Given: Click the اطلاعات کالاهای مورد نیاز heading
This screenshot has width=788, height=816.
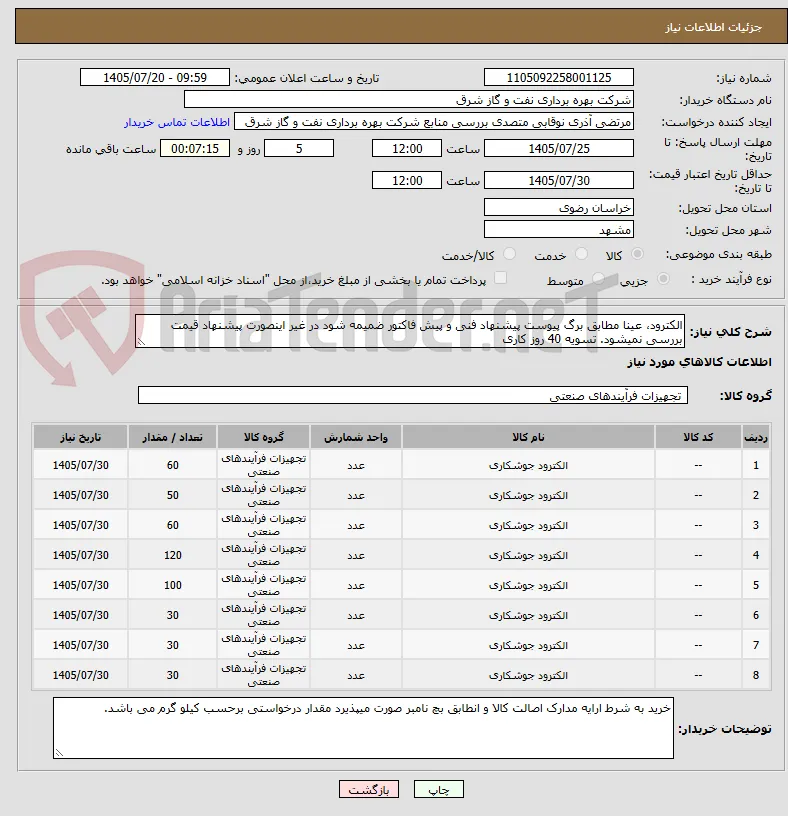Looking at the screenshot, I should pos(699,362).
